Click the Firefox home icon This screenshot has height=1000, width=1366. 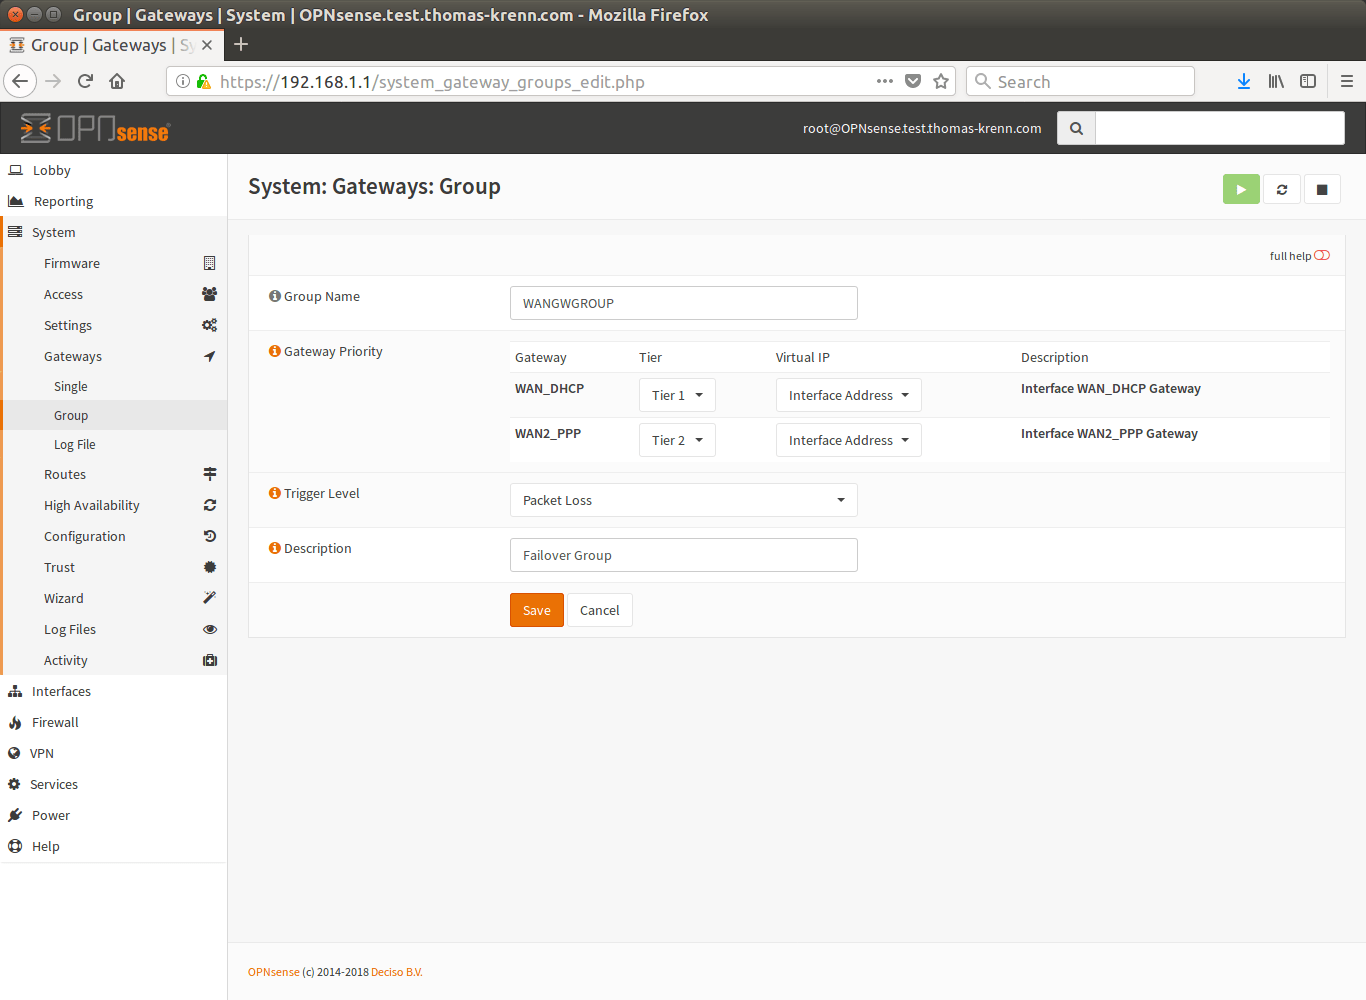click(117, 82)
